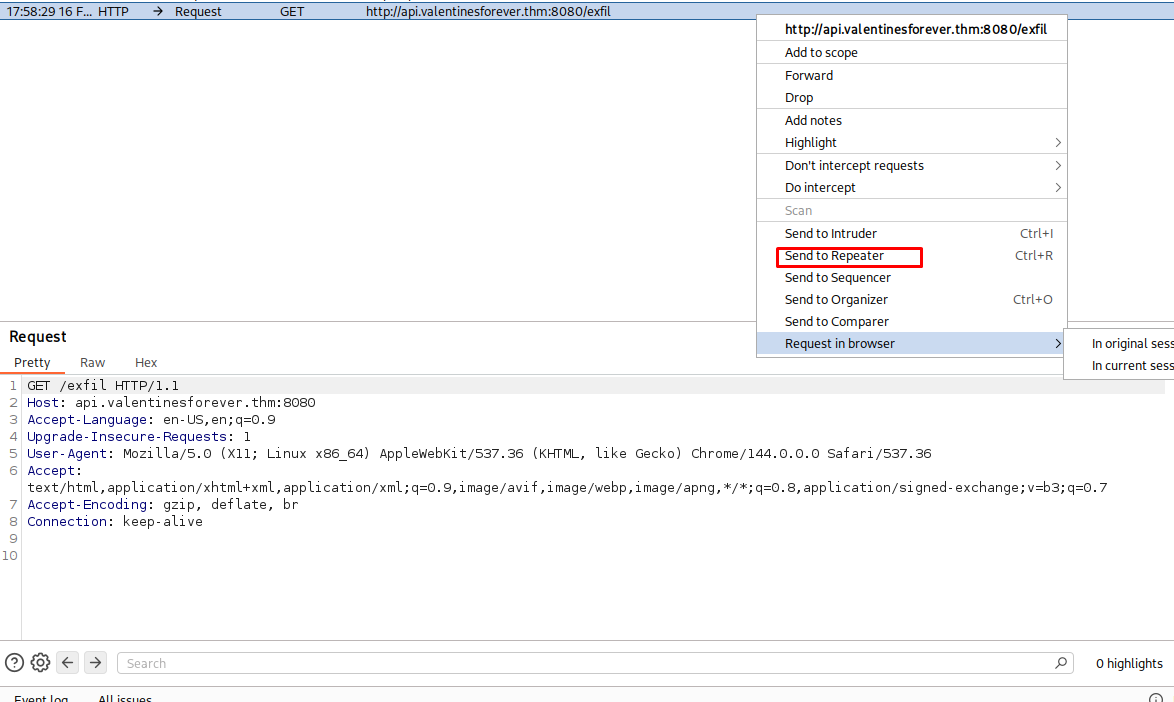Select Send to Comparer
The width and height of the screenshot is (1174, 702).
click(837, 322)
